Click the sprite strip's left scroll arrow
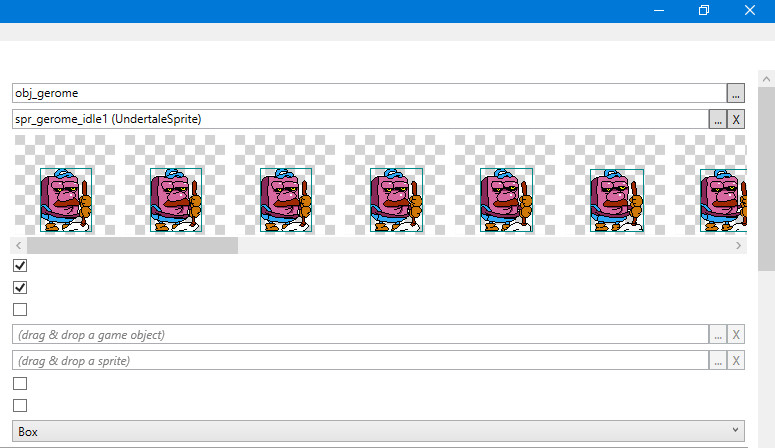The height and width of the screenshot is (448, 775). [19, 245]
